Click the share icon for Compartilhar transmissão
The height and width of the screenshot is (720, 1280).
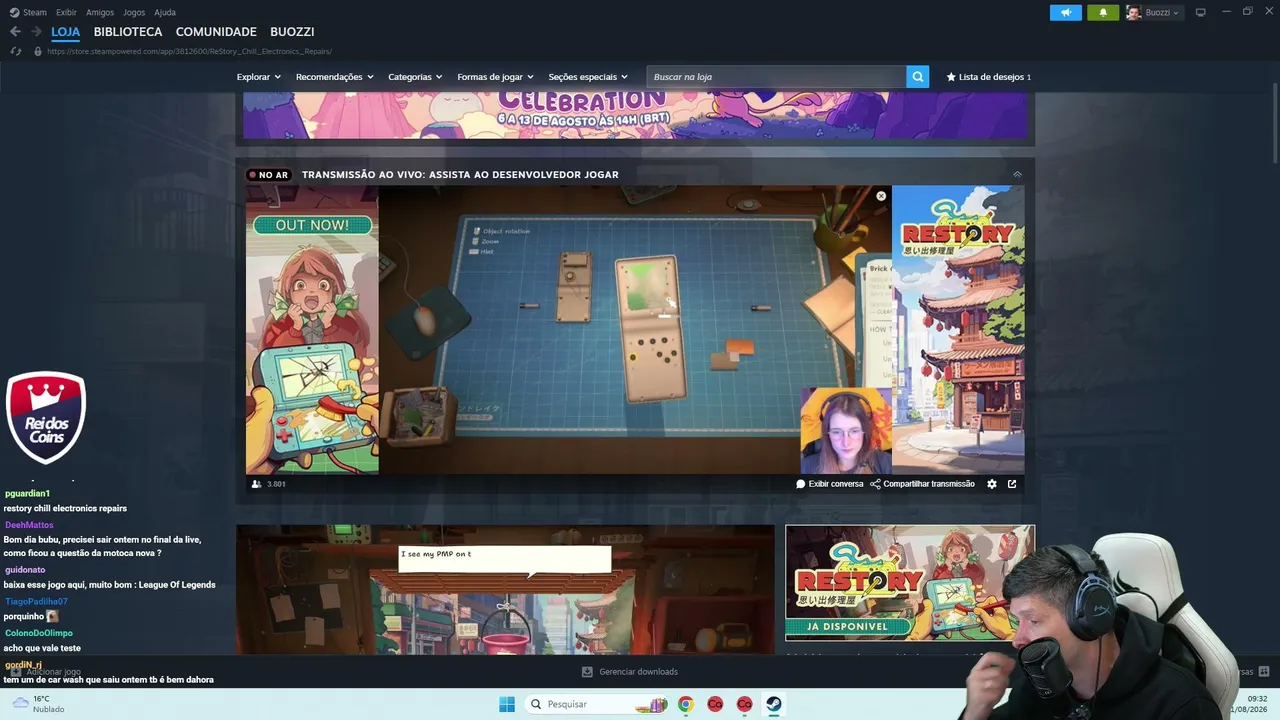tap(875, 484)
